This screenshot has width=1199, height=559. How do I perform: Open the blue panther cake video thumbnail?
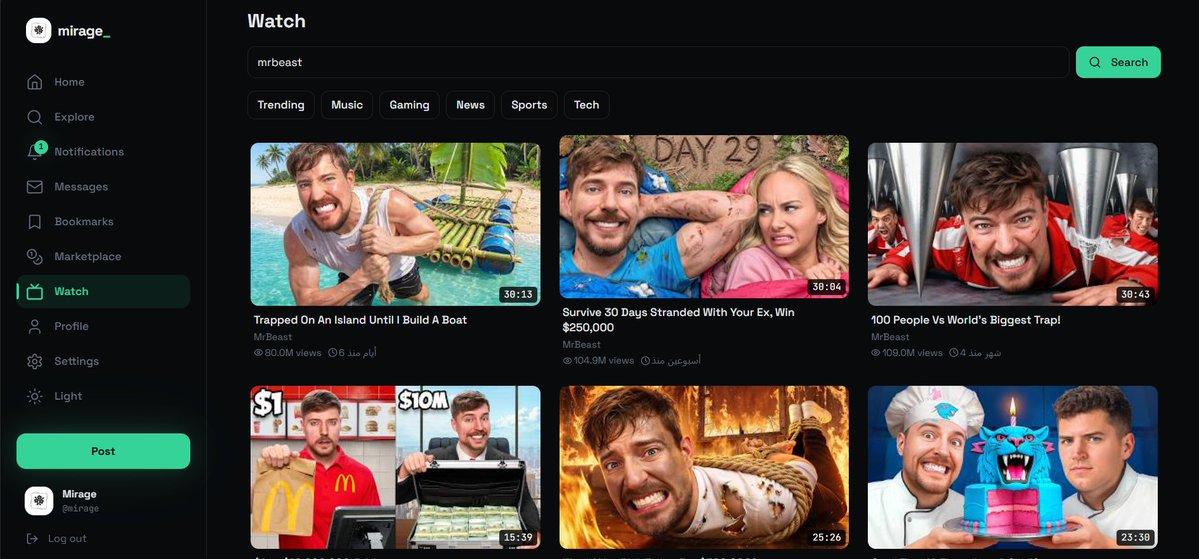[1012, 467]
